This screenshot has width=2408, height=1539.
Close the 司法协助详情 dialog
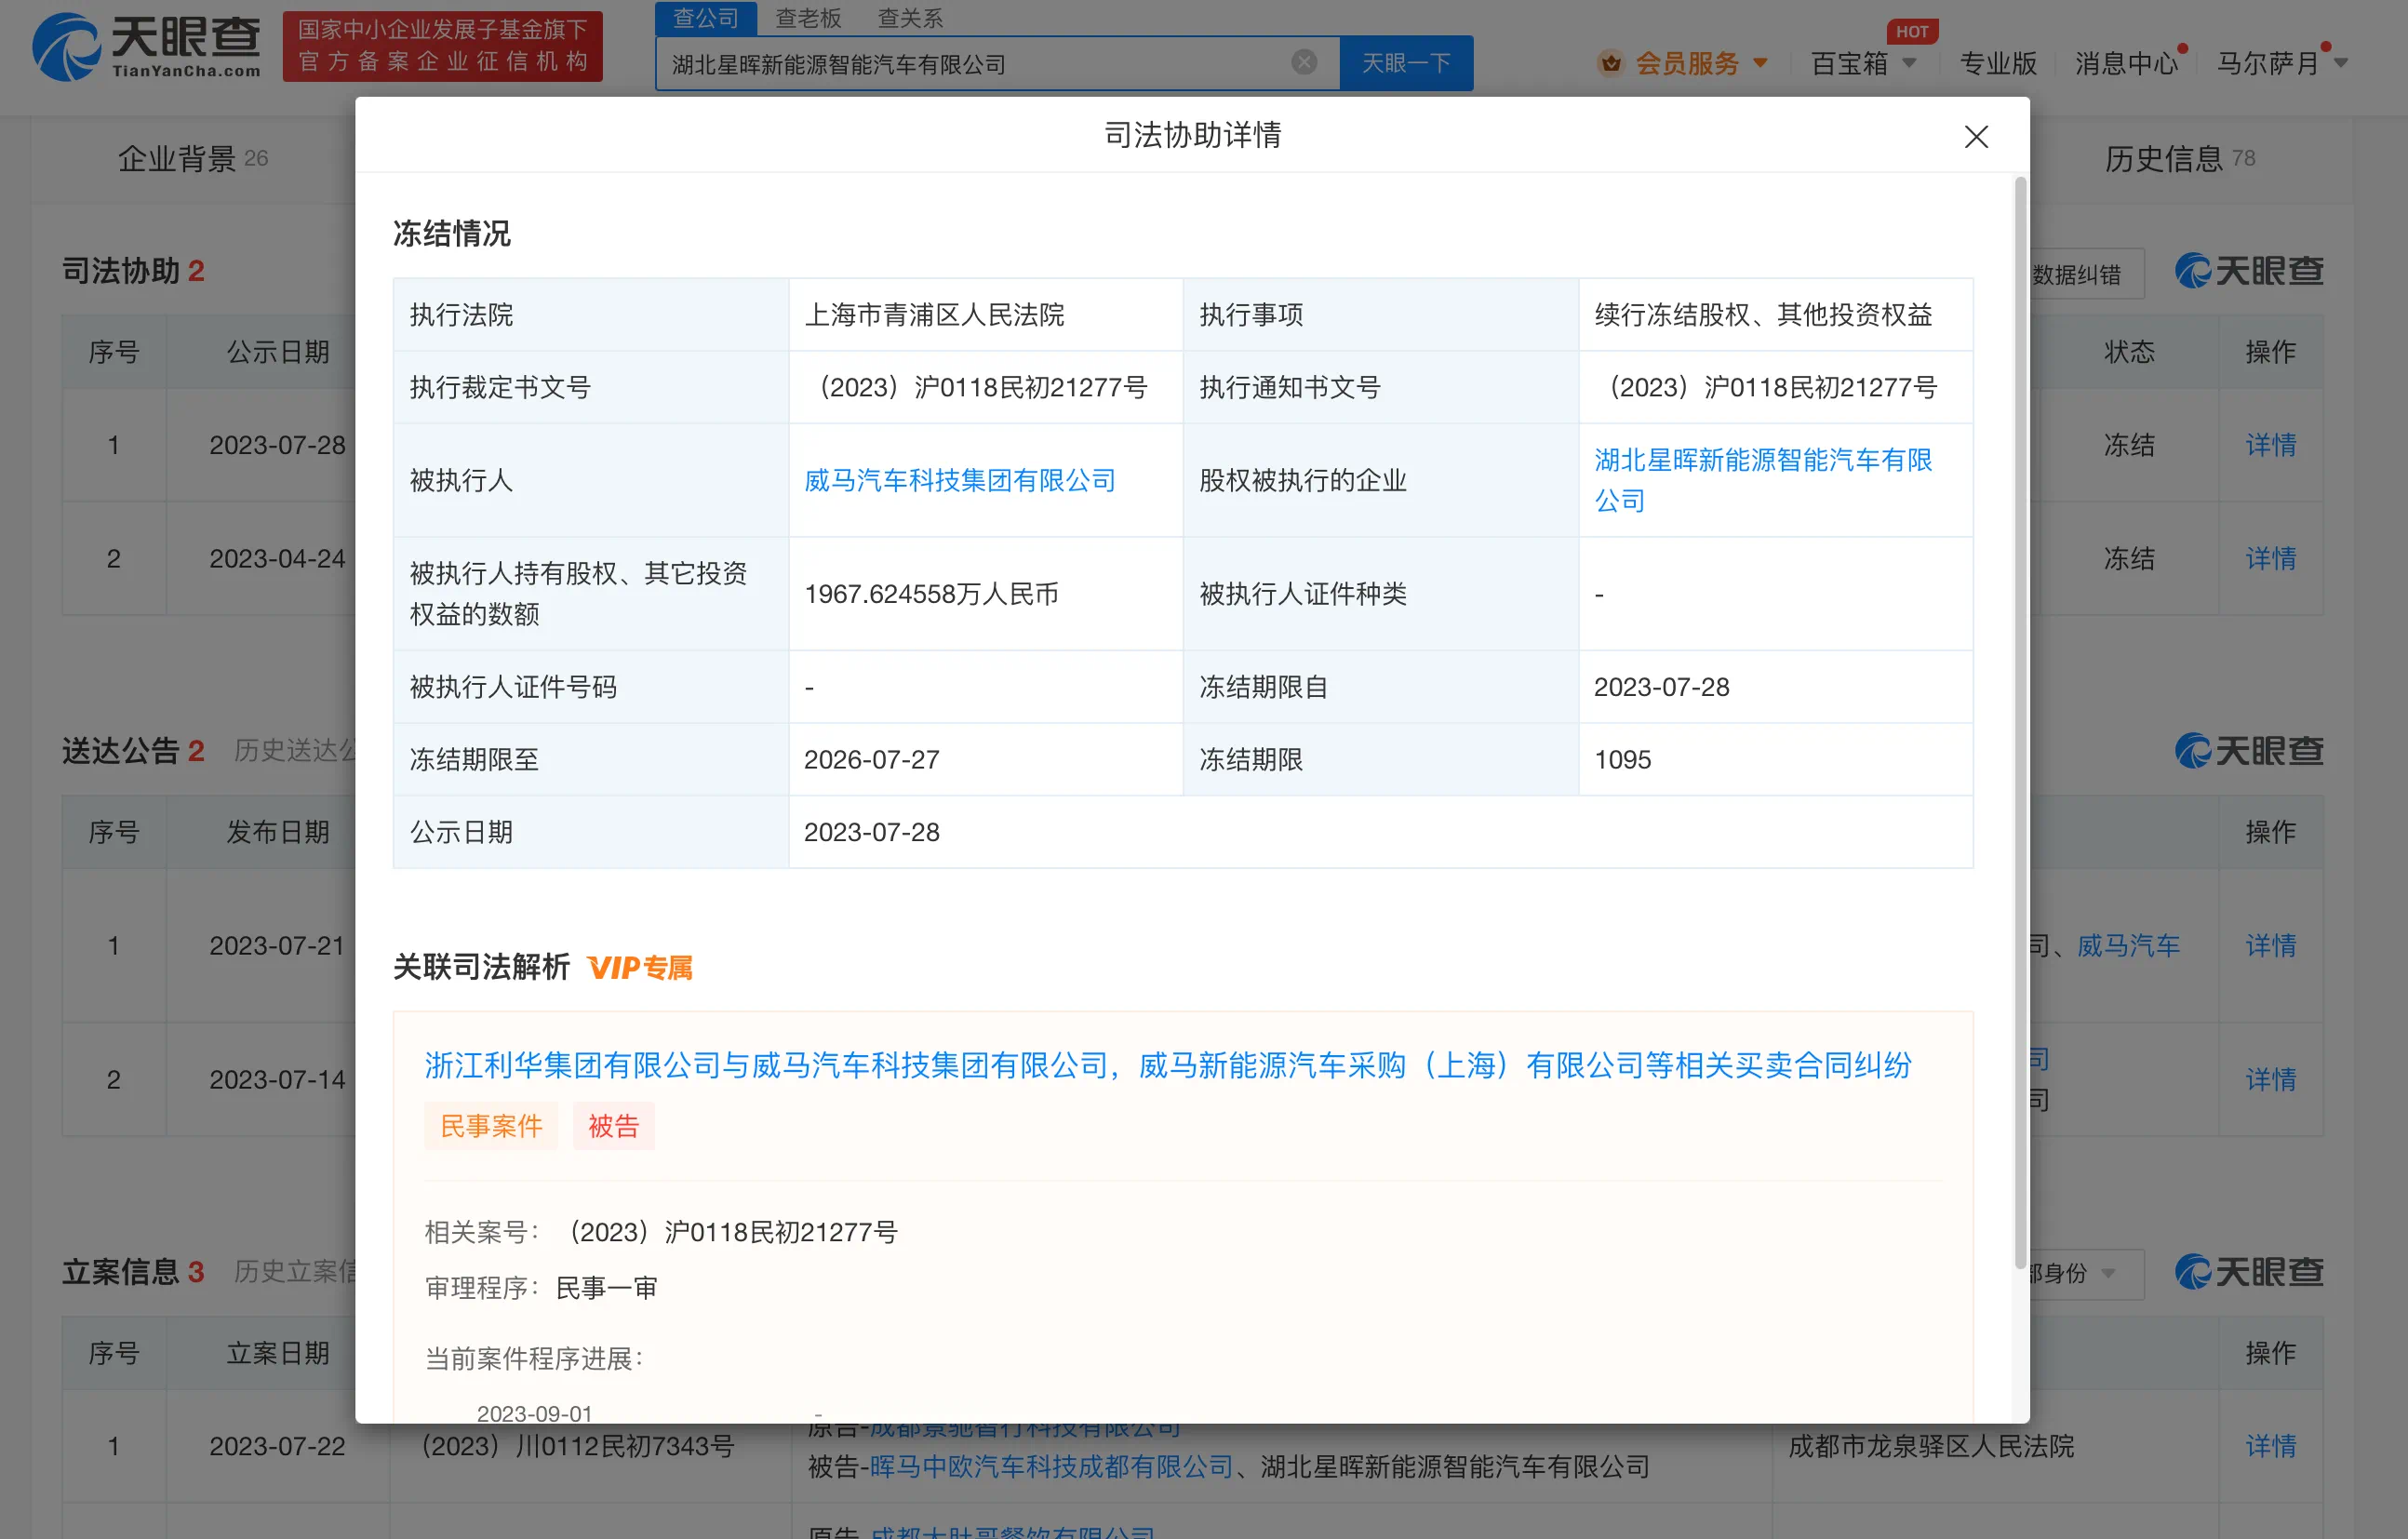click(x=1975, y=137)
